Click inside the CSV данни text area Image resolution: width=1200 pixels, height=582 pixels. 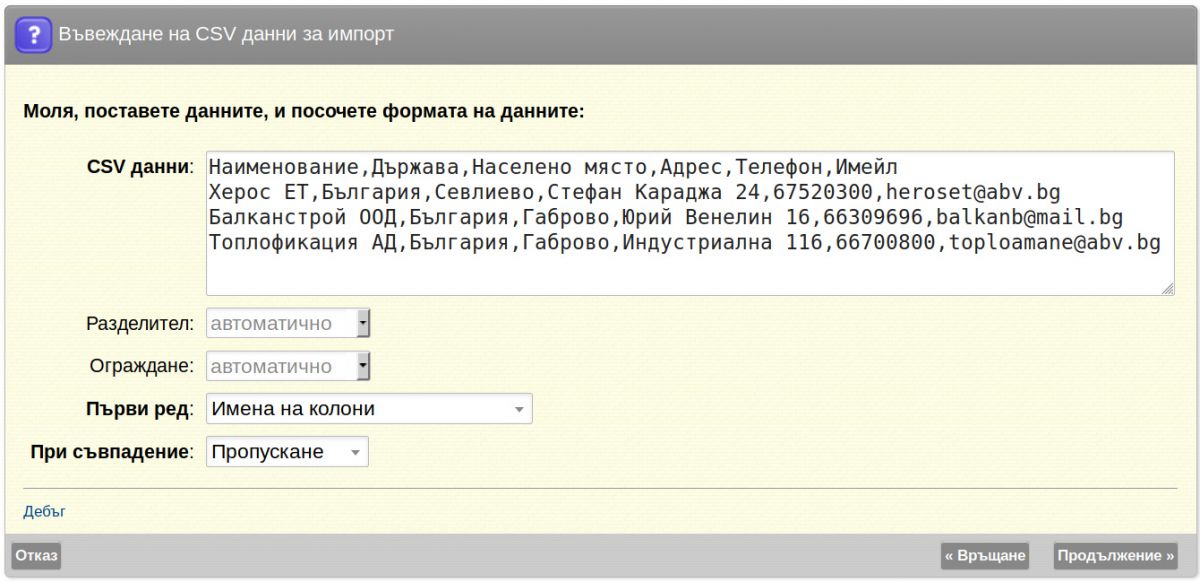pyautogui.click(x=690, y=223)
